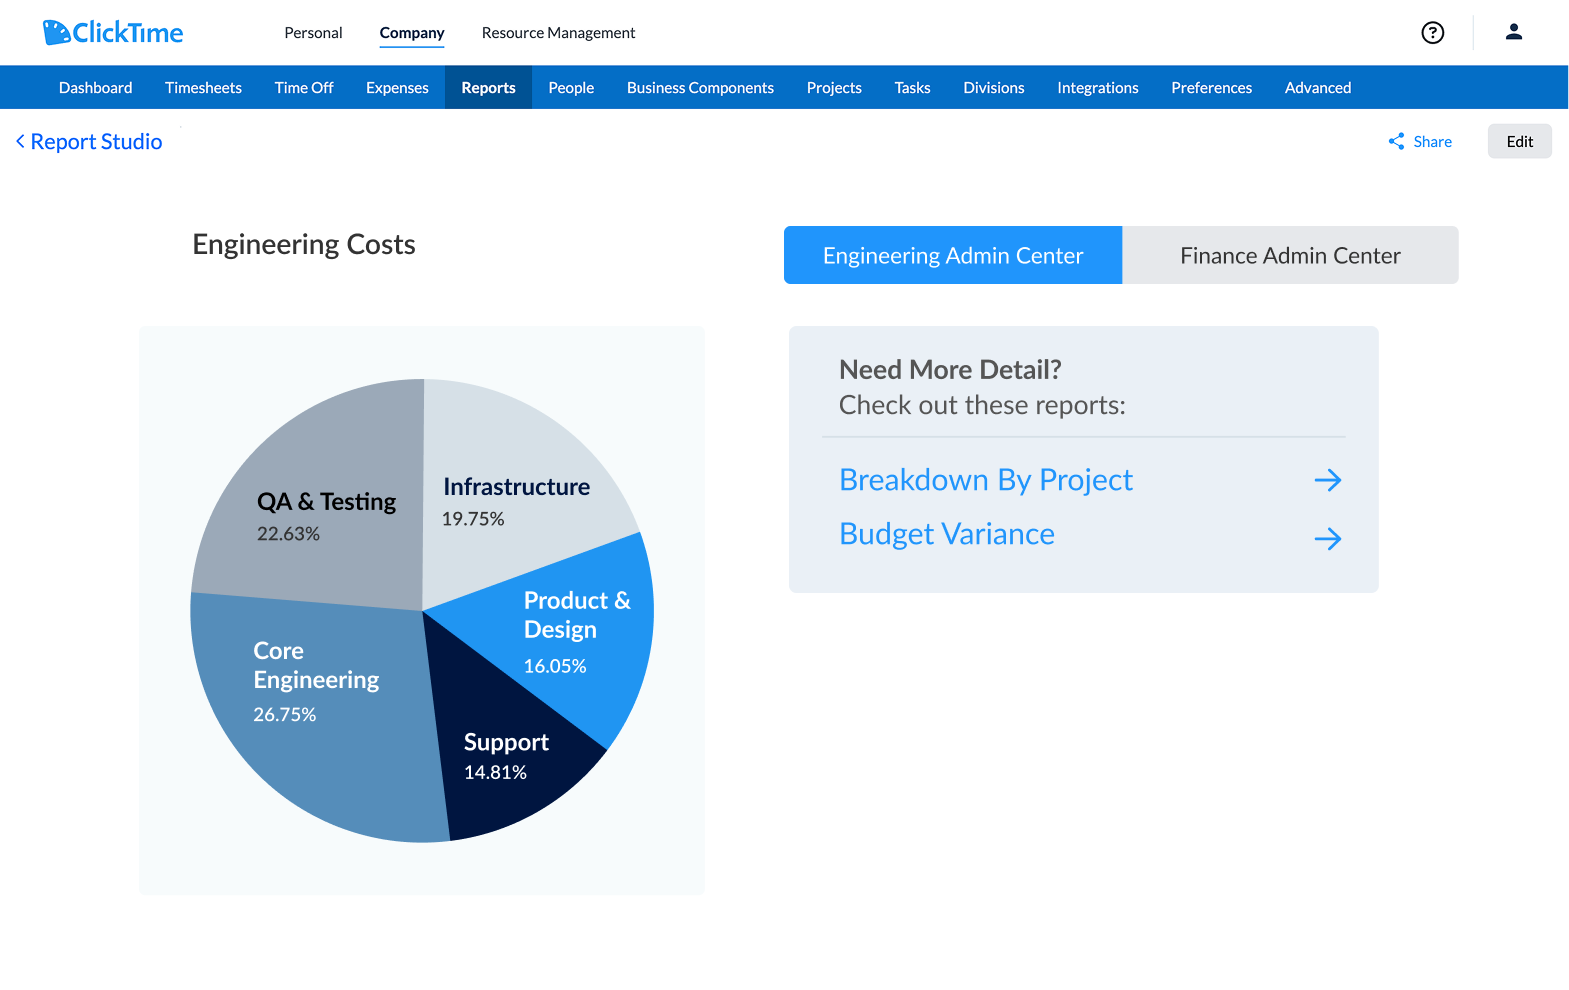Select Engineering Admin Center toggle
This screenshot has width=1569, height=990.
(953, 255)
